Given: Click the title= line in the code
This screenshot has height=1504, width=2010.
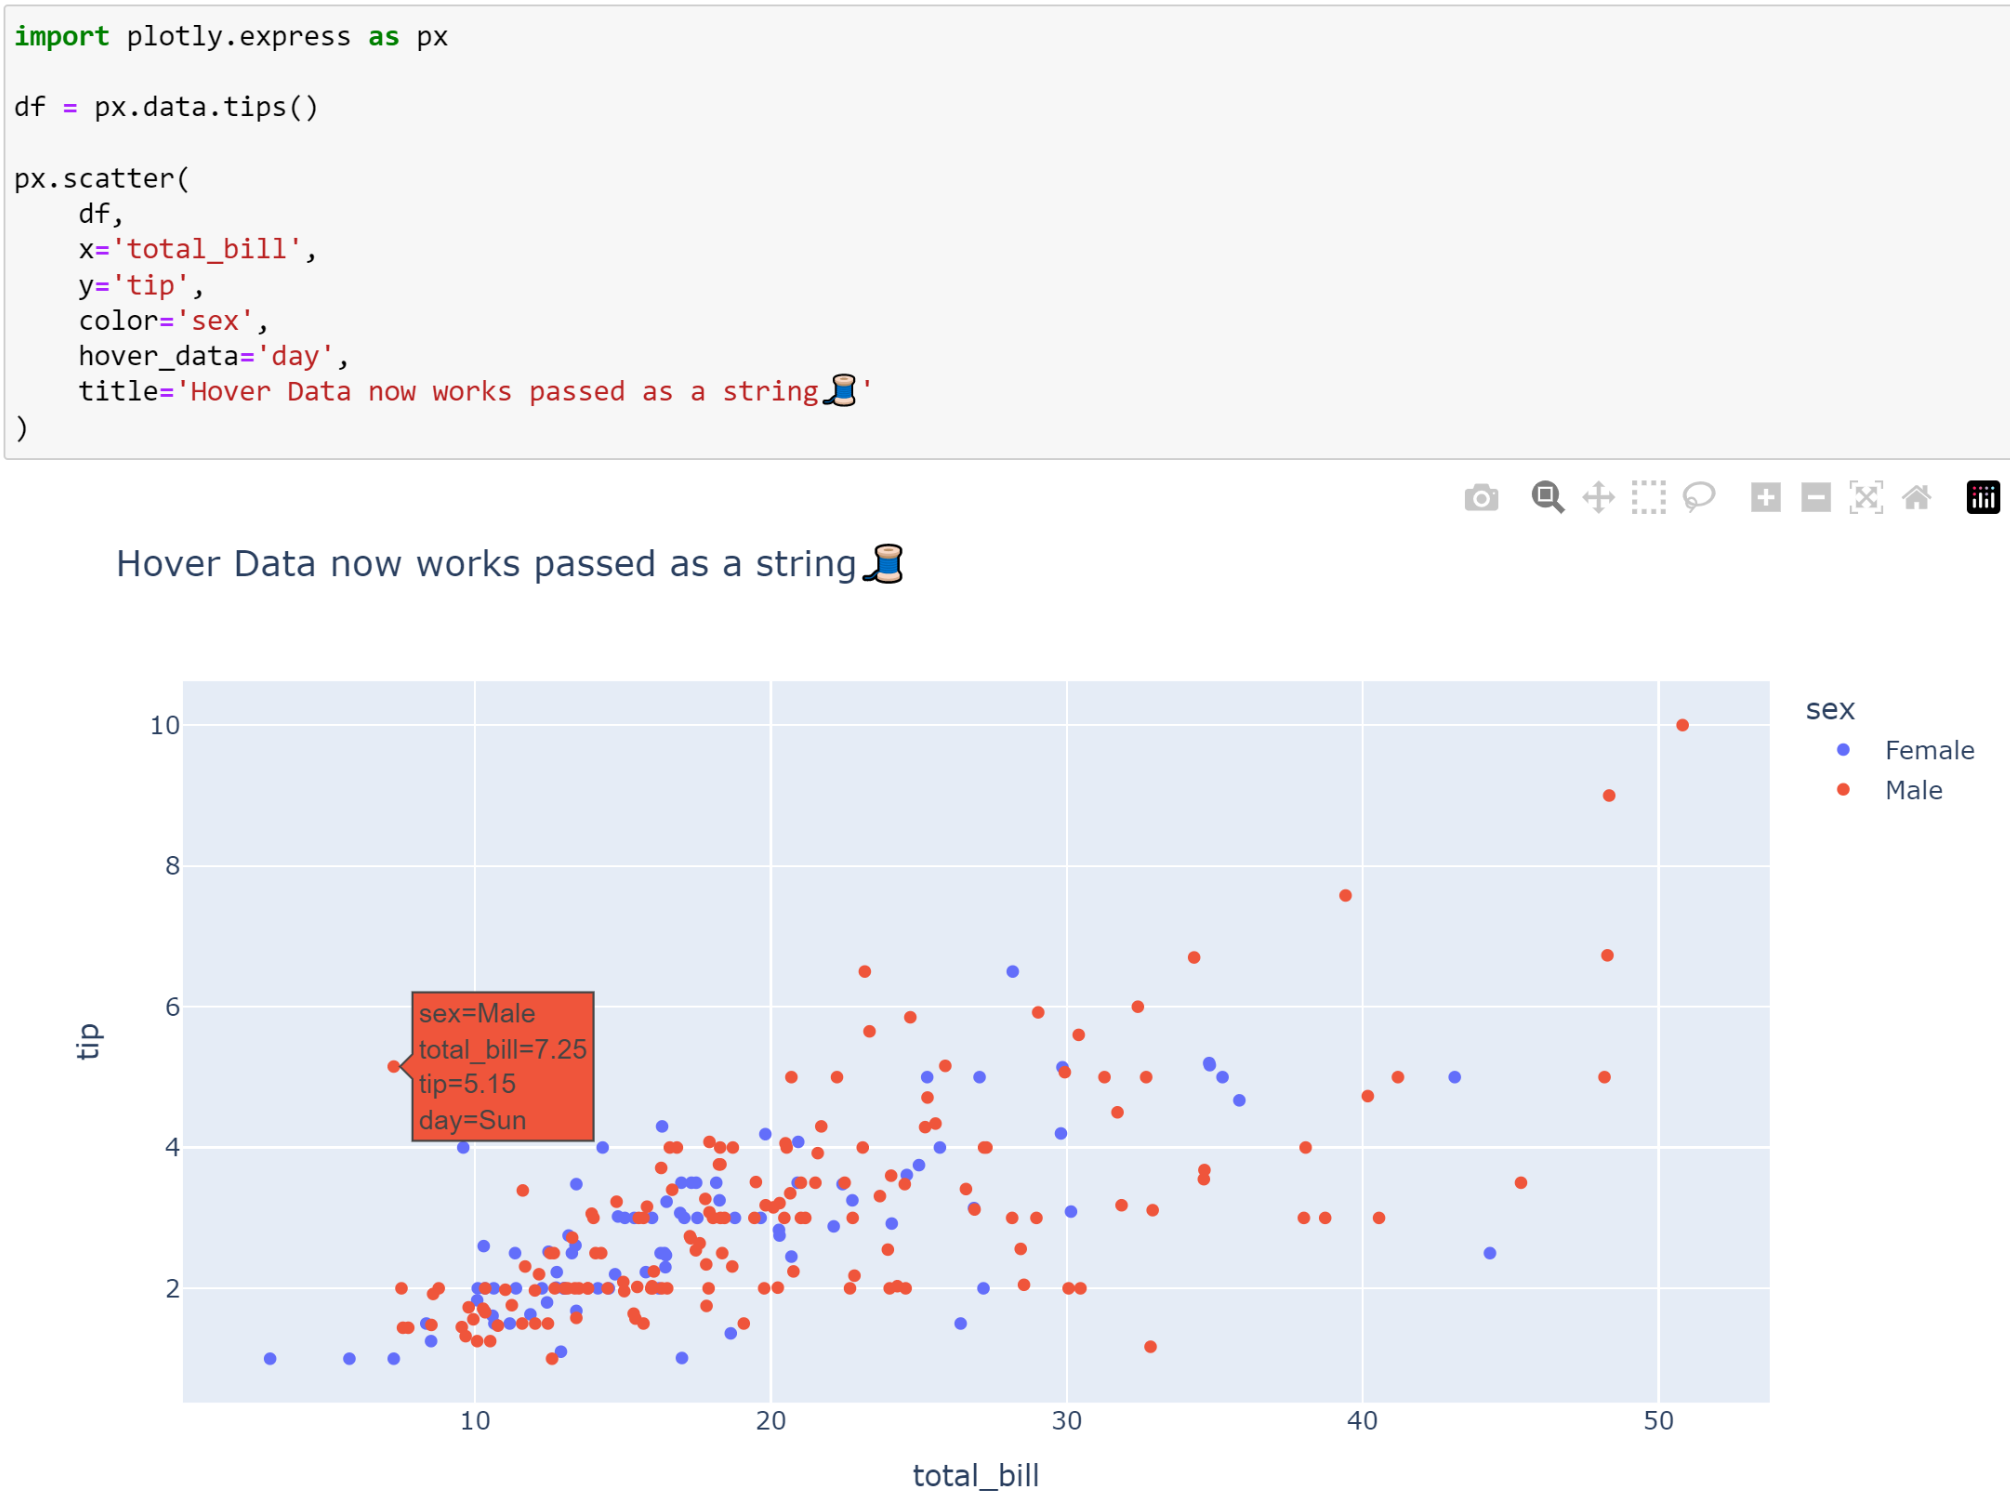Looking at the screenshot, I should pyautogui.click(x=475, y=391).
